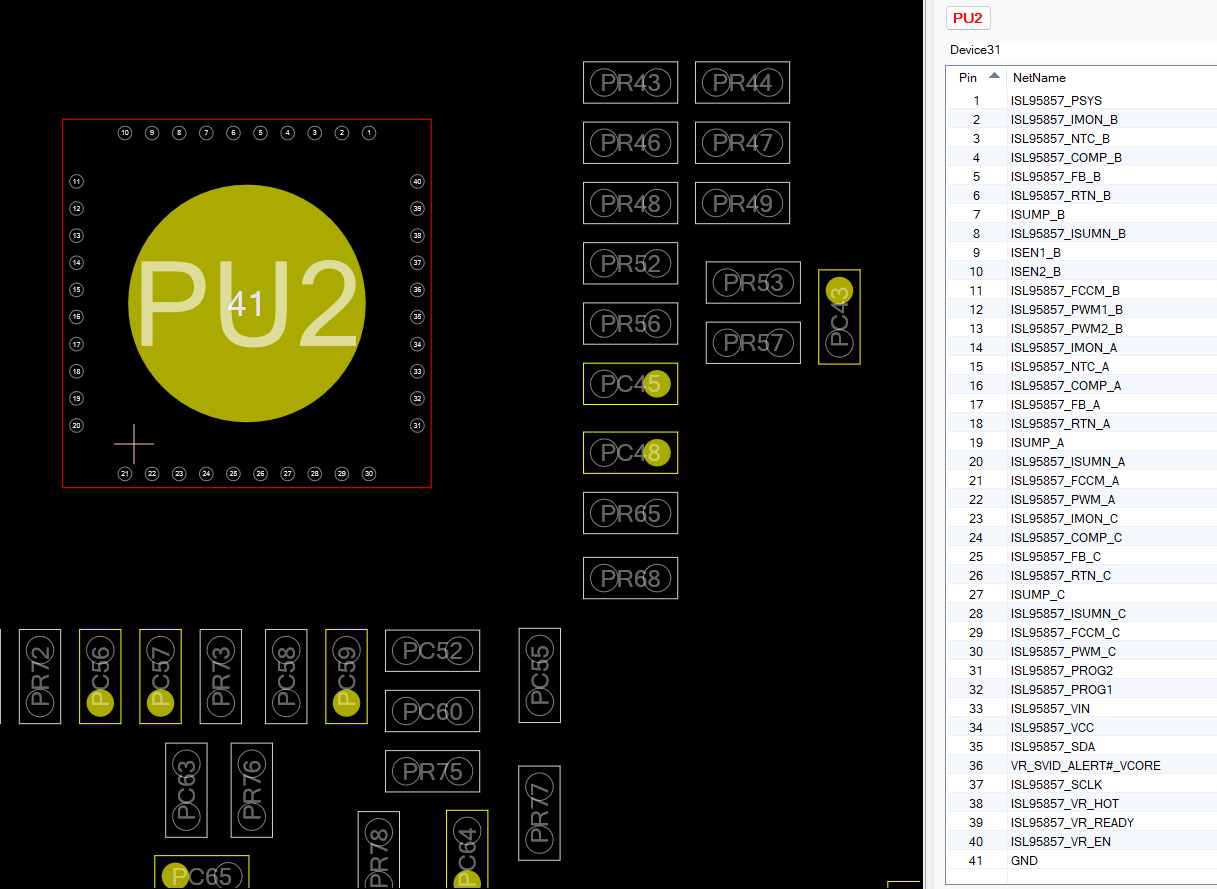Viewport: 1217px width, 889px height.
Task: Select component PR53 on the board
Action: click(753, 282)
